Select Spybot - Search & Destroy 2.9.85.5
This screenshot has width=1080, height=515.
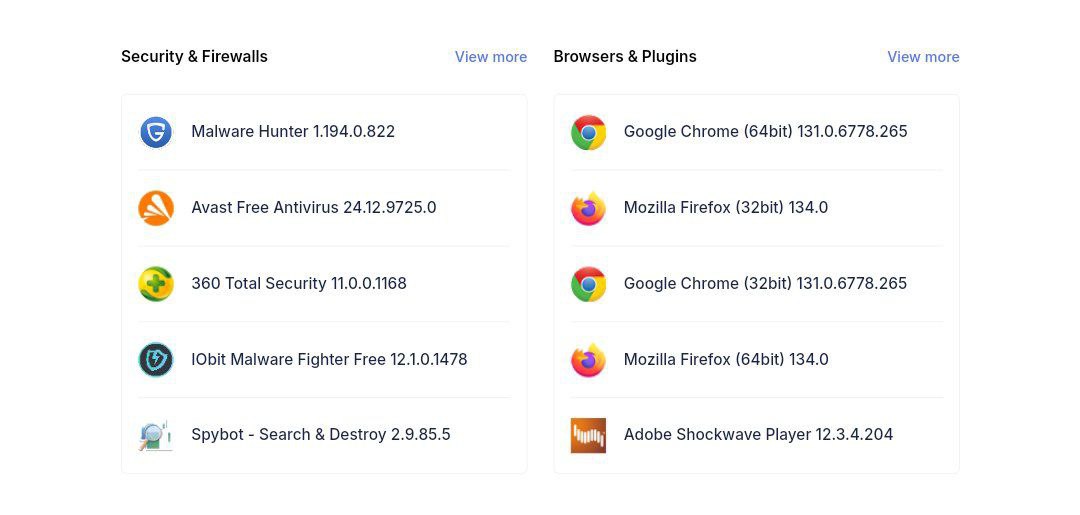(x=321, y=434)
